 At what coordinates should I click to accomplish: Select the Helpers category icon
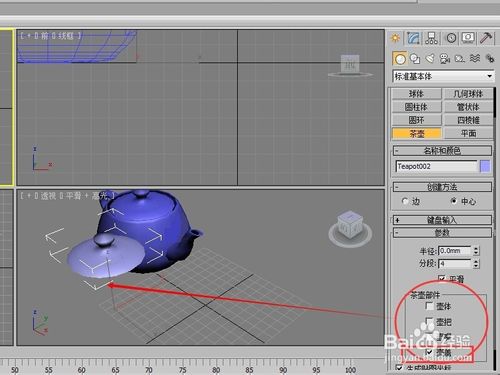[x=460, y=59]
